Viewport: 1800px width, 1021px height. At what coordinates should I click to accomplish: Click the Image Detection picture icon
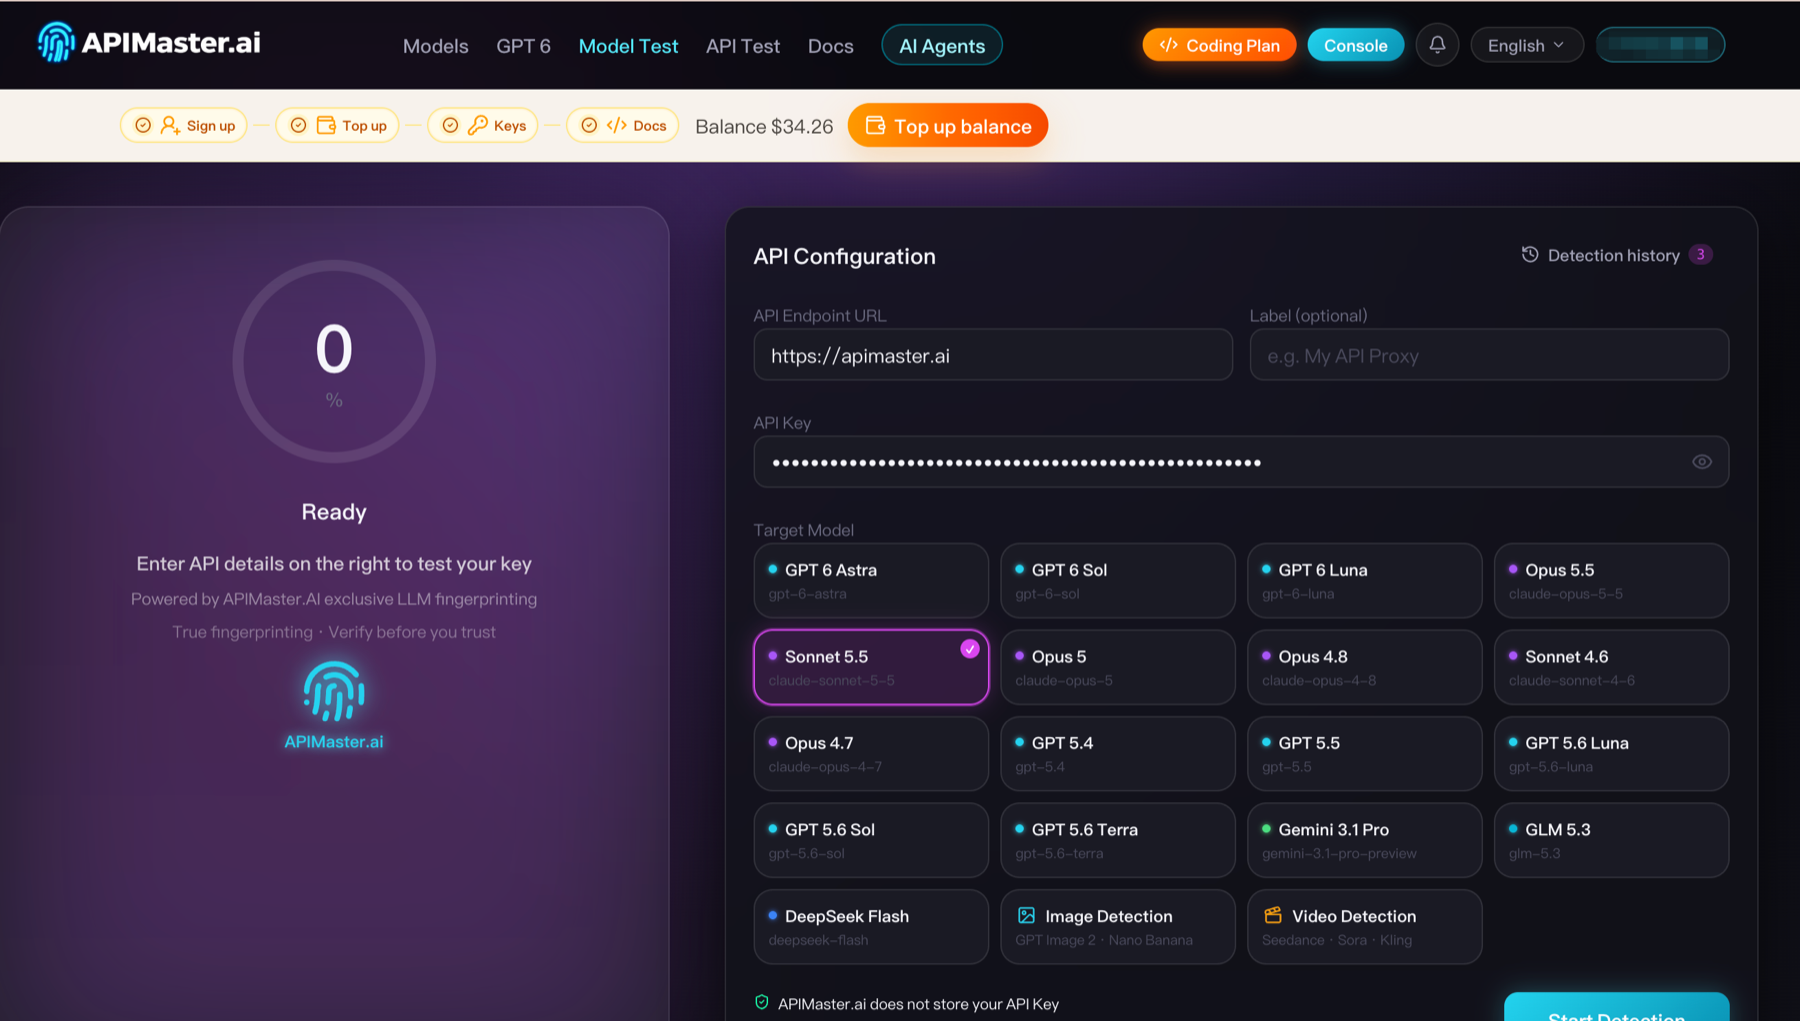[x=1026, y=915]
